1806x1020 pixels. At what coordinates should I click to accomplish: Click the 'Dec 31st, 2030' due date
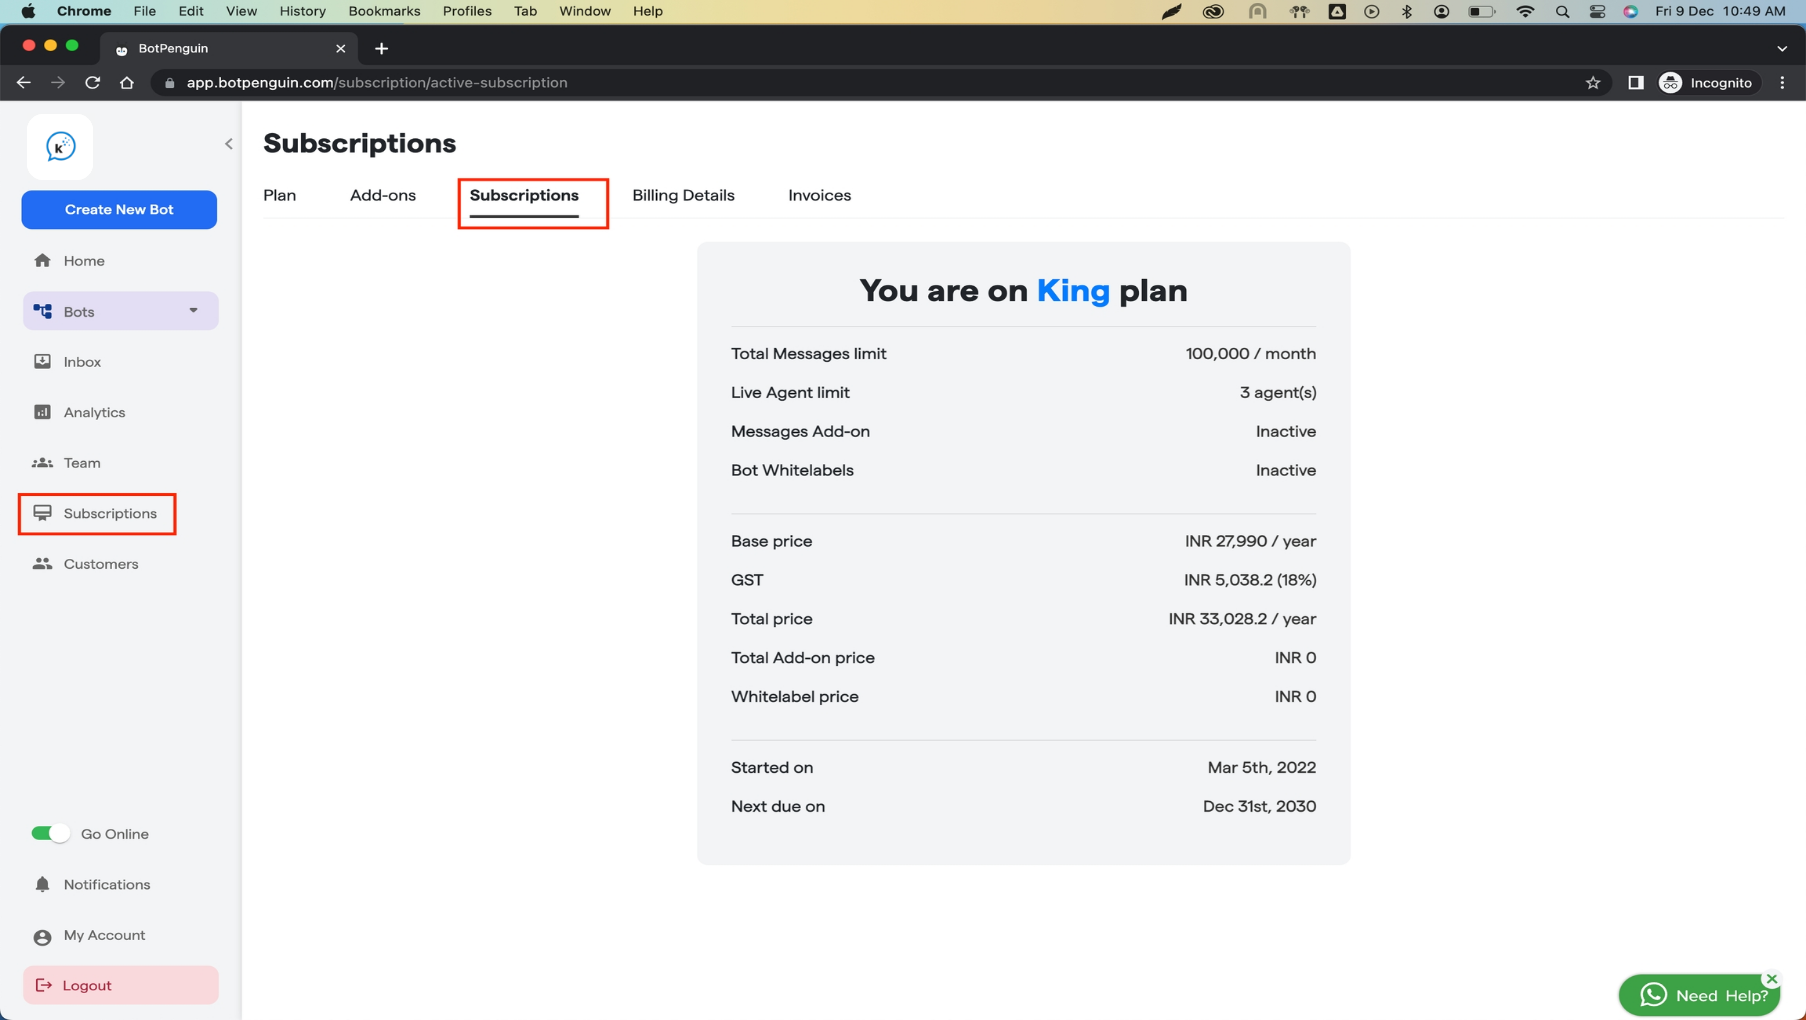pos(1259,806)
